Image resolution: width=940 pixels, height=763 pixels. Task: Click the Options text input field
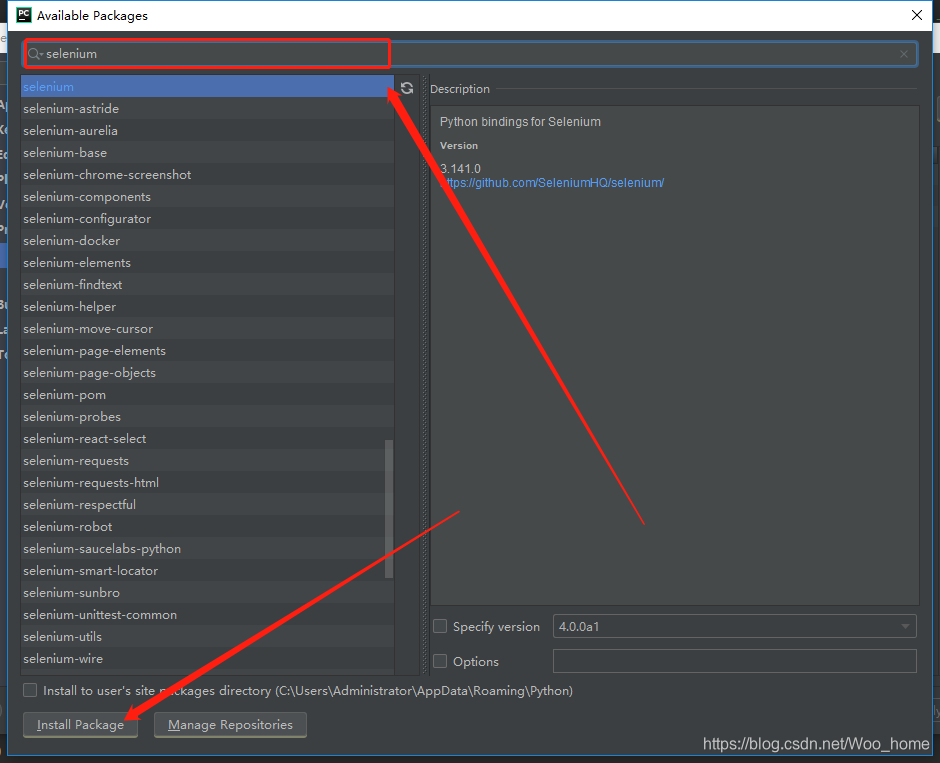(x=734, y=661)
